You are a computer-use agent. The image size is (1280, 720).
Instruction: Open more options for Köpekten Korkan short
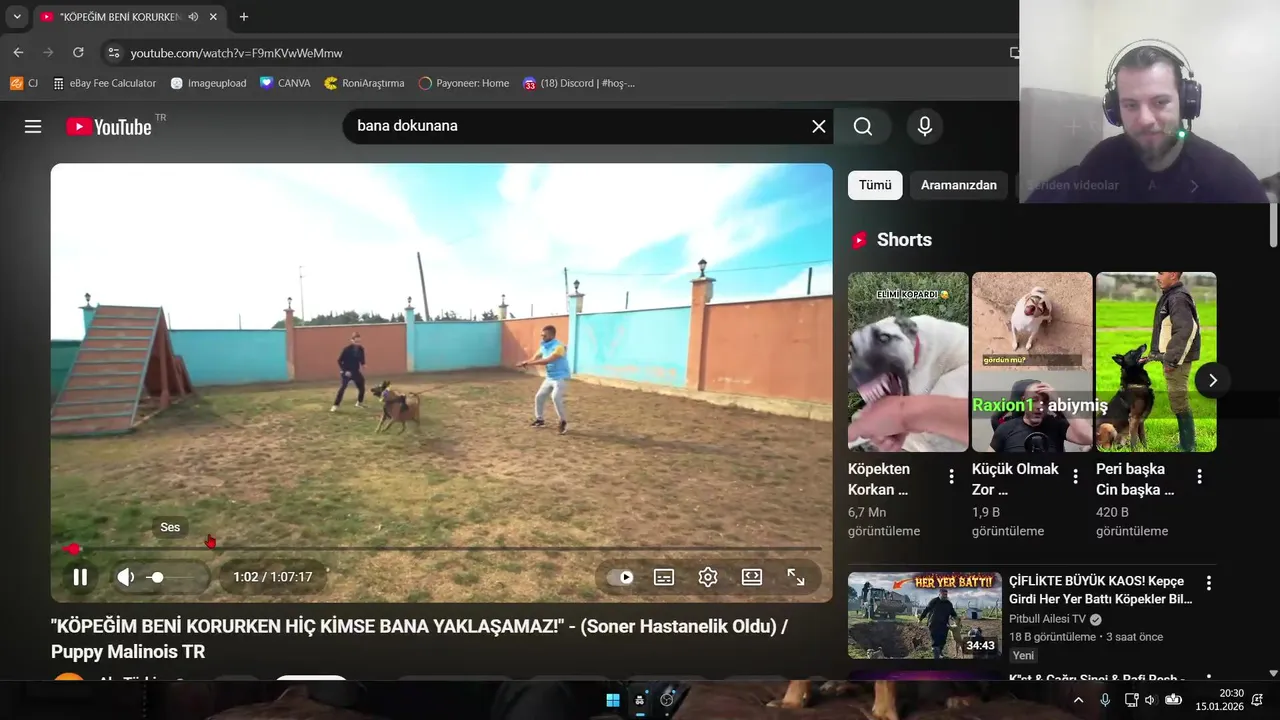[x=952, y=477]
